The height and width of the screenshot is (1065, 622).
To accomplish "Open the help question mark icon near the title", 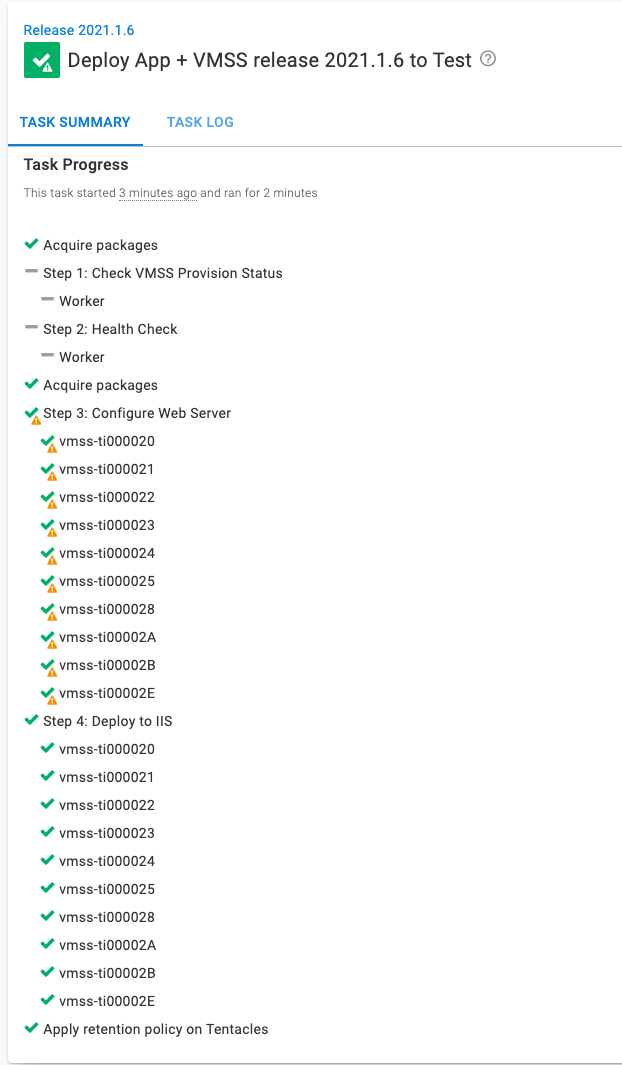I will point(487,60).
